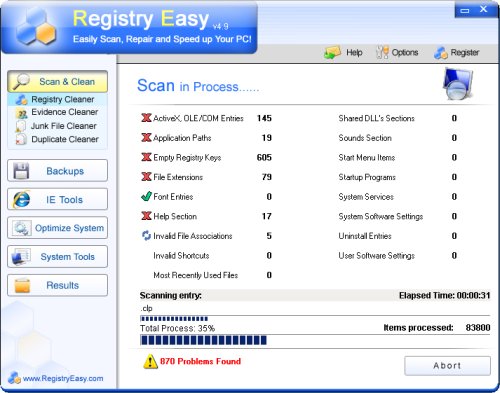This screenshot has height=393, width=500.
Task: Open System Tools panel
Action: [x=57, y=257]
